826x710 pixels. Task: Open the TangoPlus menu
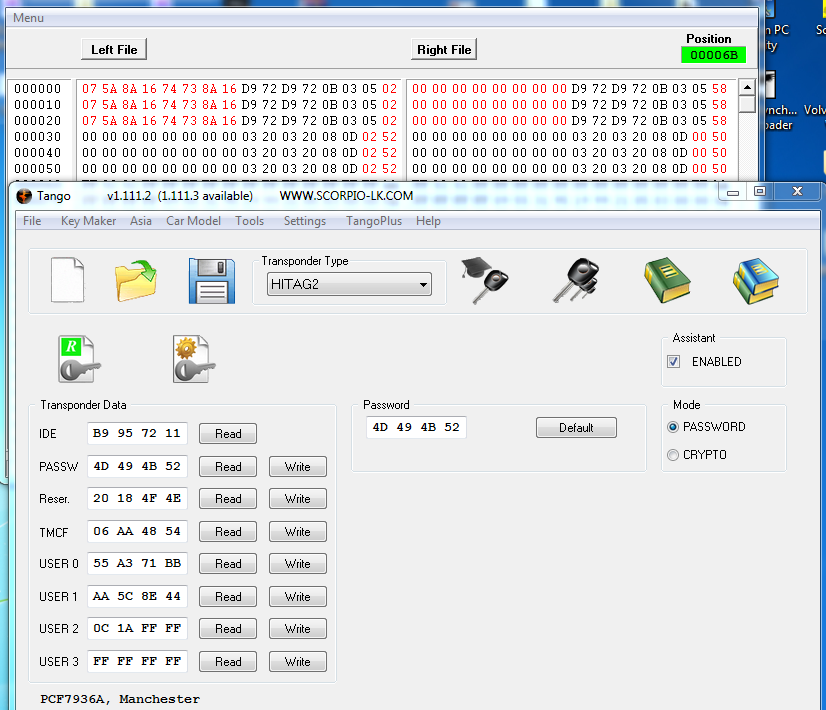coord(374,221)
